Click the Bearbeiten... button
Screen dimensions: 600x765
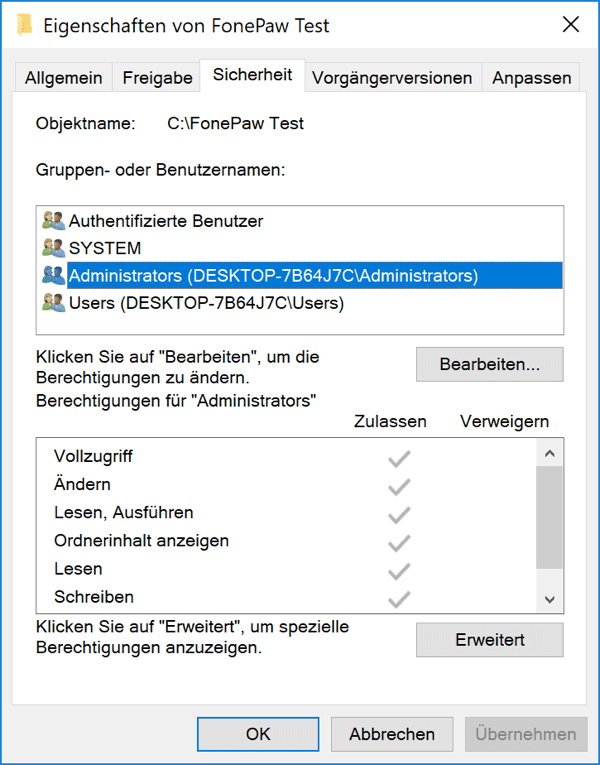pyautogui.click(x=490, y=364)
